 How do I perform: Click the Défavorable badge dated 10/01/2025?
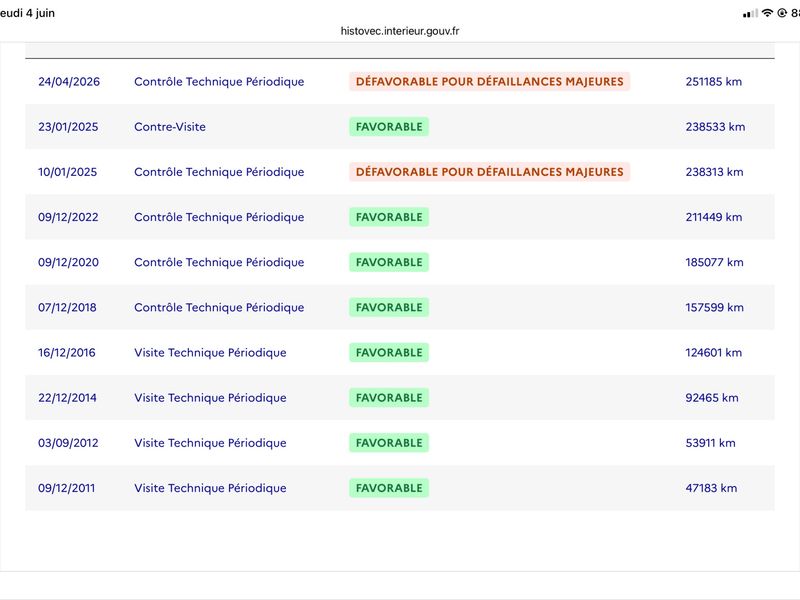[x=489, y=172]
